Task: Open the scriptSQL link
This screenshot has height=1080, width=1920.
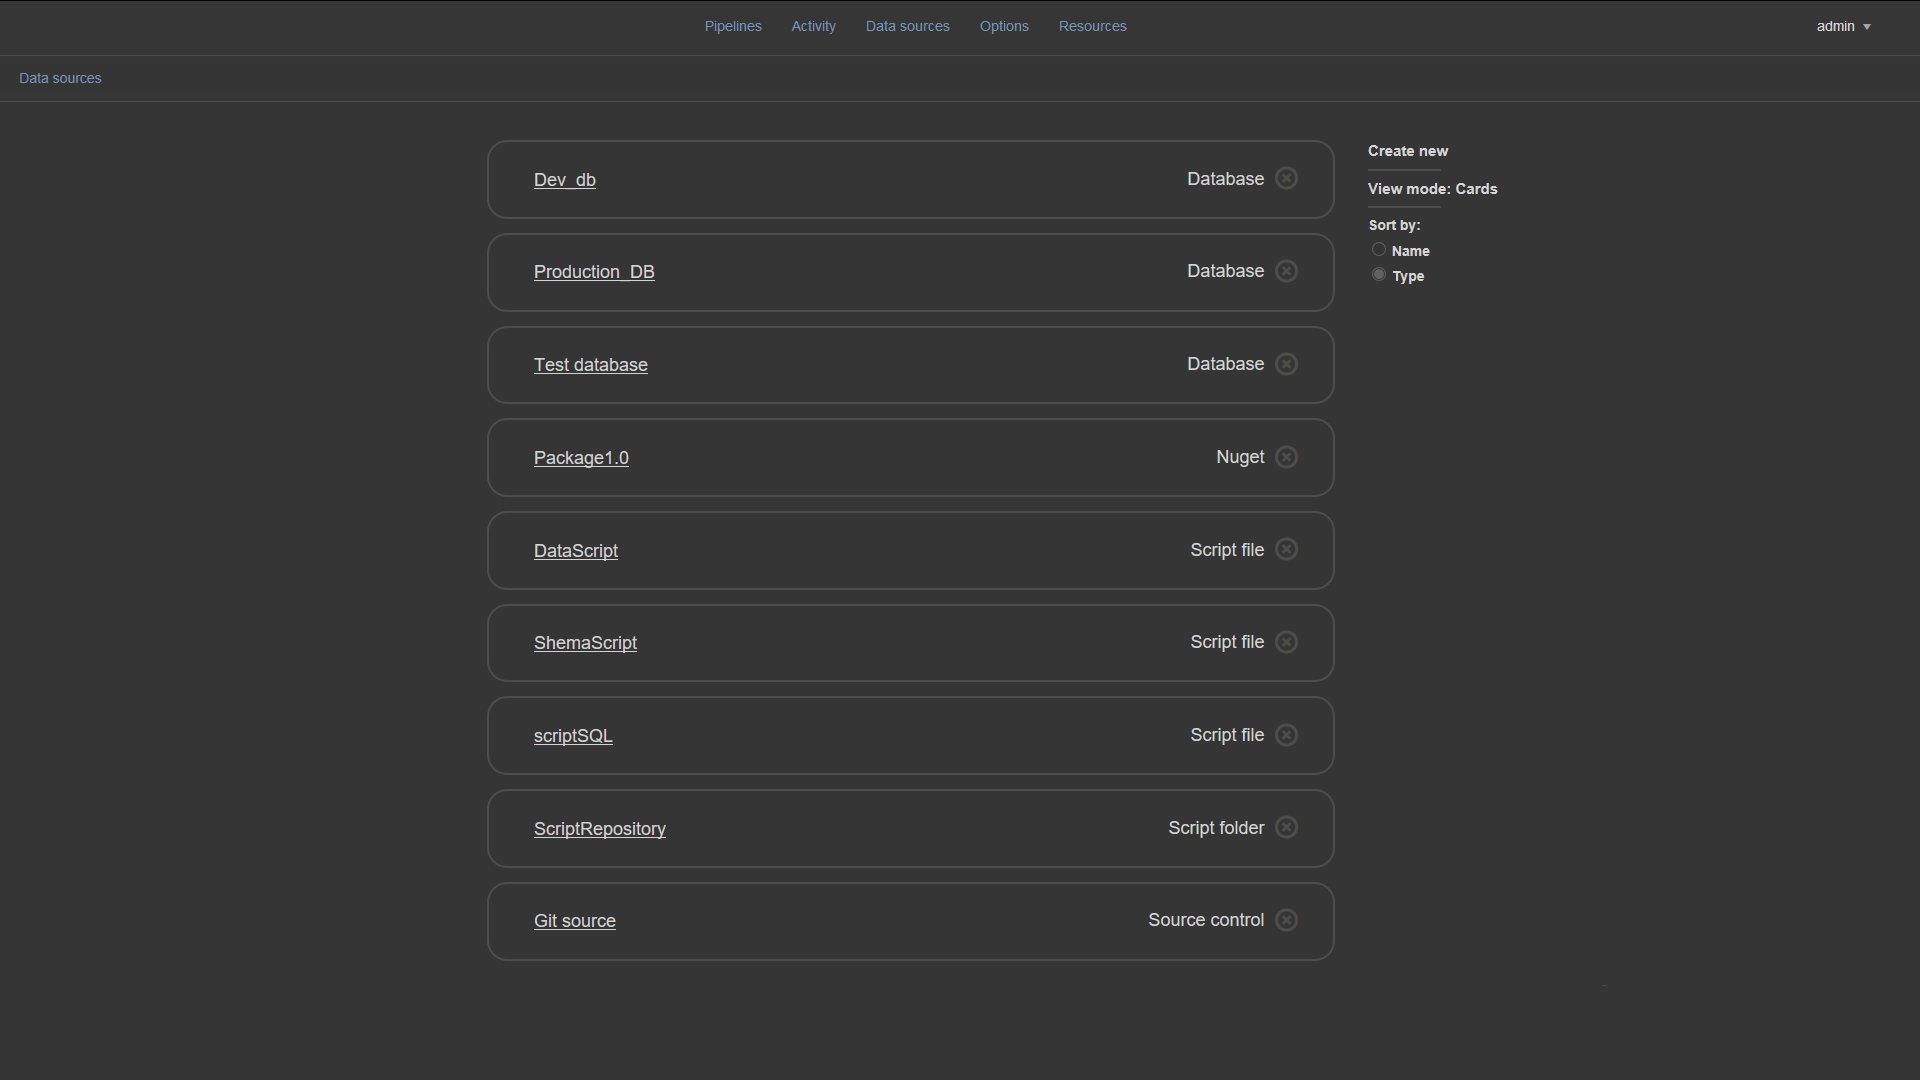Action: [x=573, y=736]
